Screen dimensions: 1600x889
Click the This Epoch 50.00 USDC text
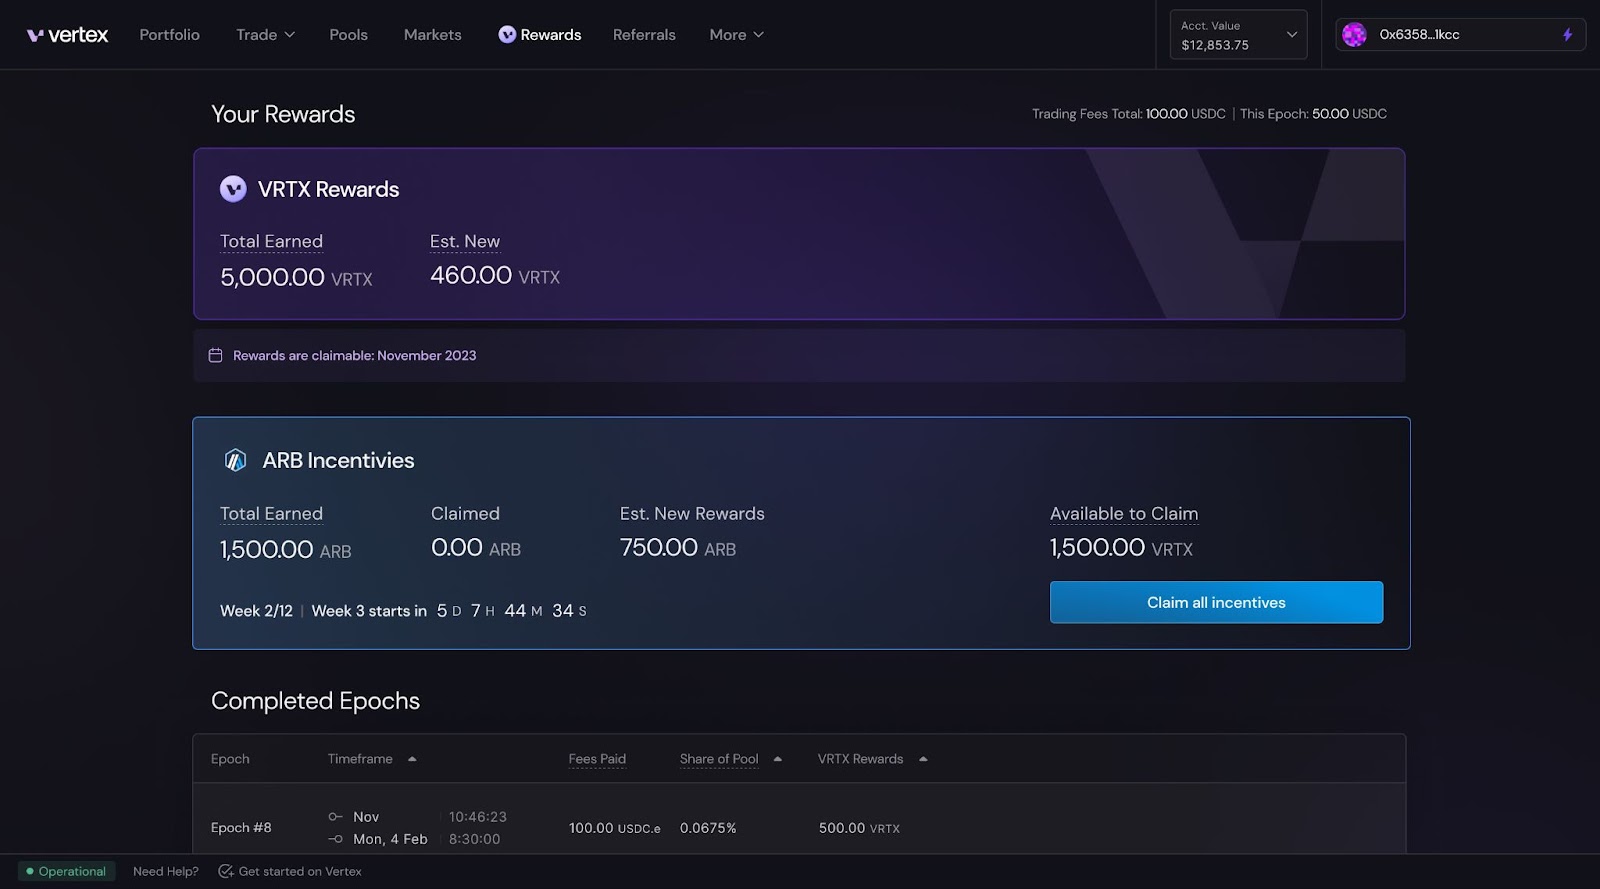click(1313, 114)
